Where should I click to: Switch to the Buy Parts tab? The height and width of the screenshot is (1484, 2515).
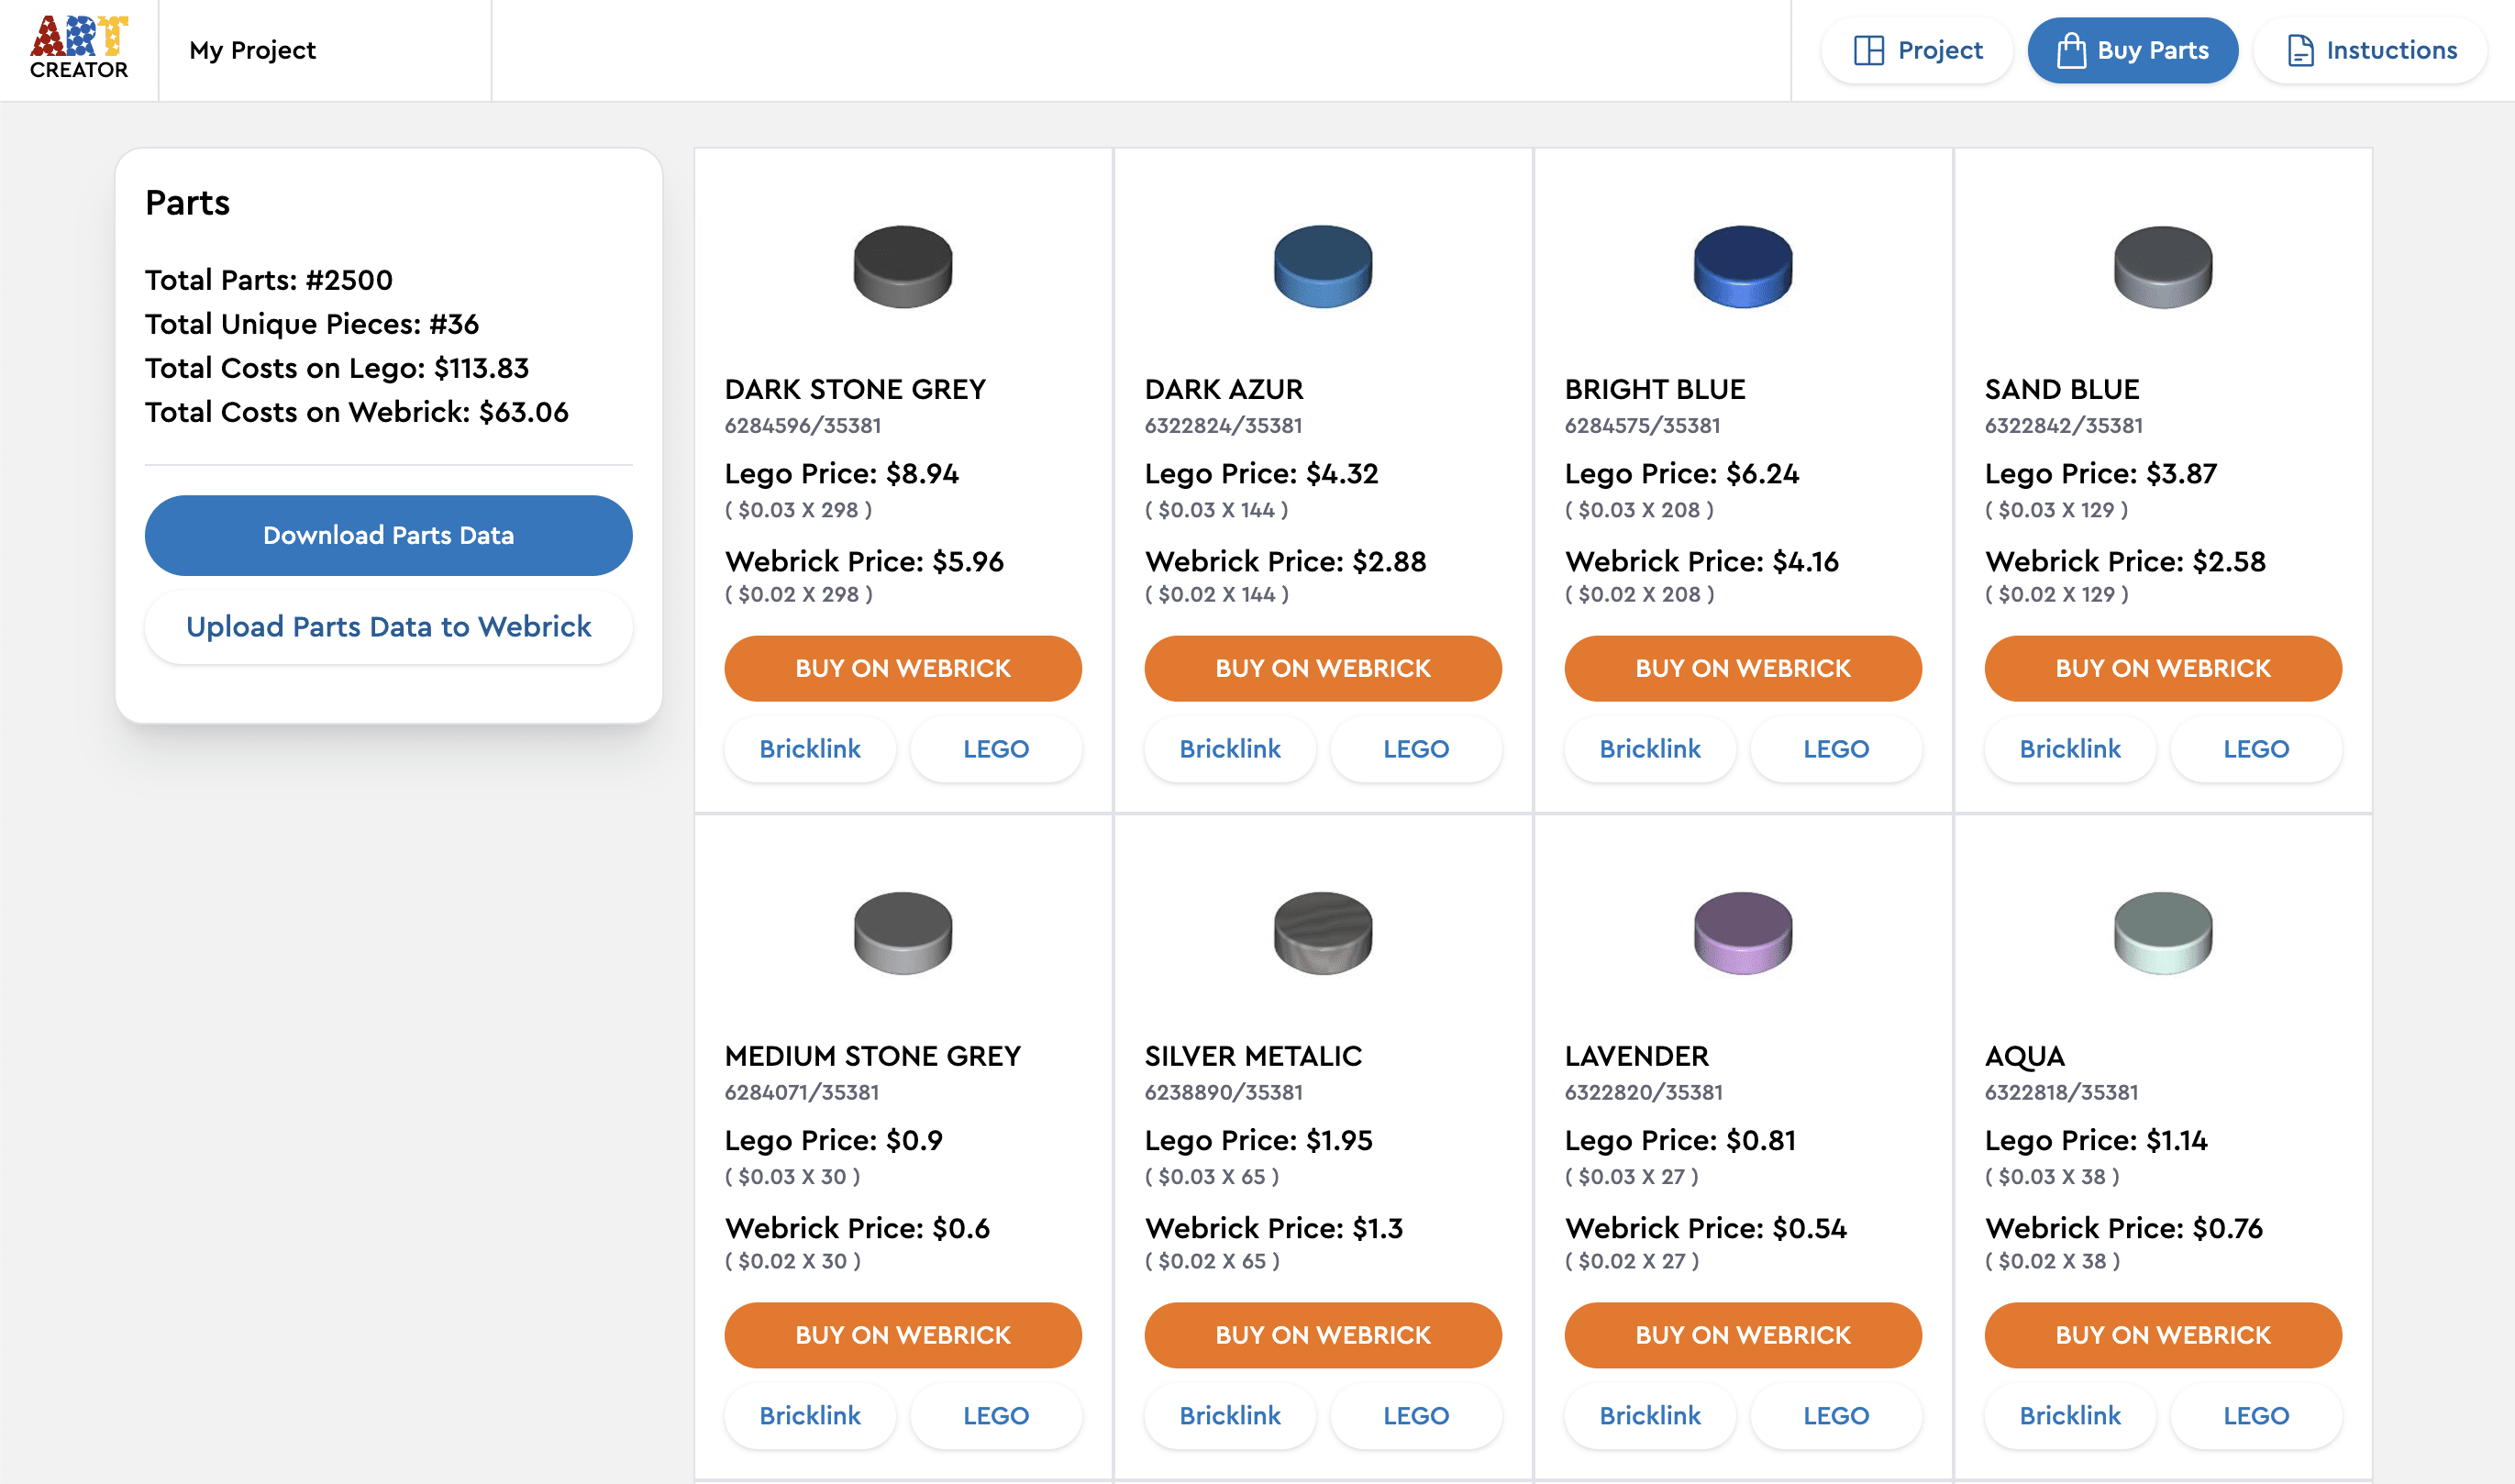point(2132,50)
